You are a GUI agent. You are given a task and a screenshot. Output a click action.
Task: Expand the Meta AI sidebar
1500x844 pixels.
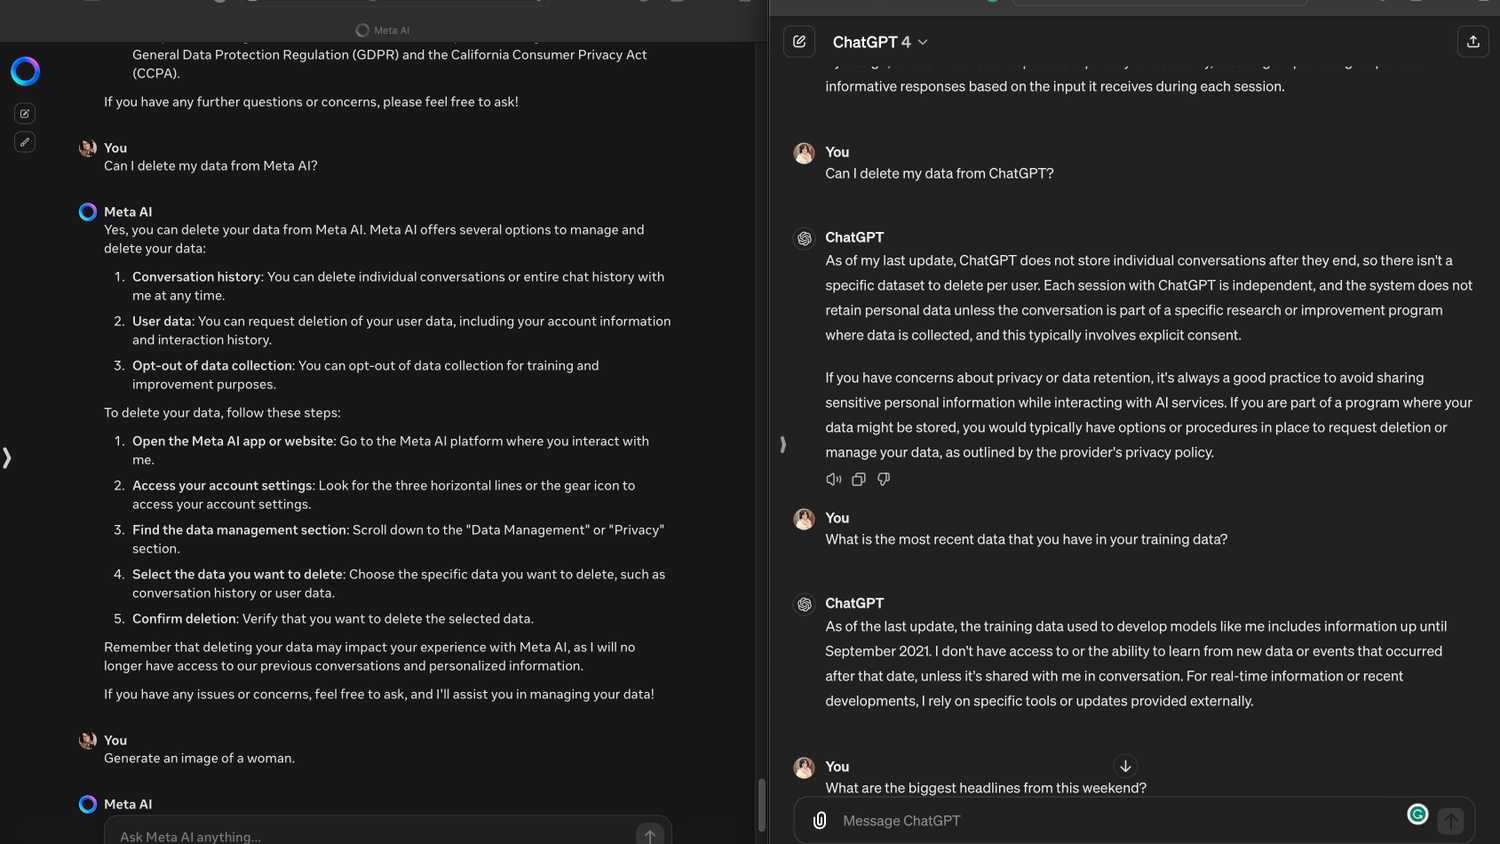pyautogui.click(x=7, y=458)
